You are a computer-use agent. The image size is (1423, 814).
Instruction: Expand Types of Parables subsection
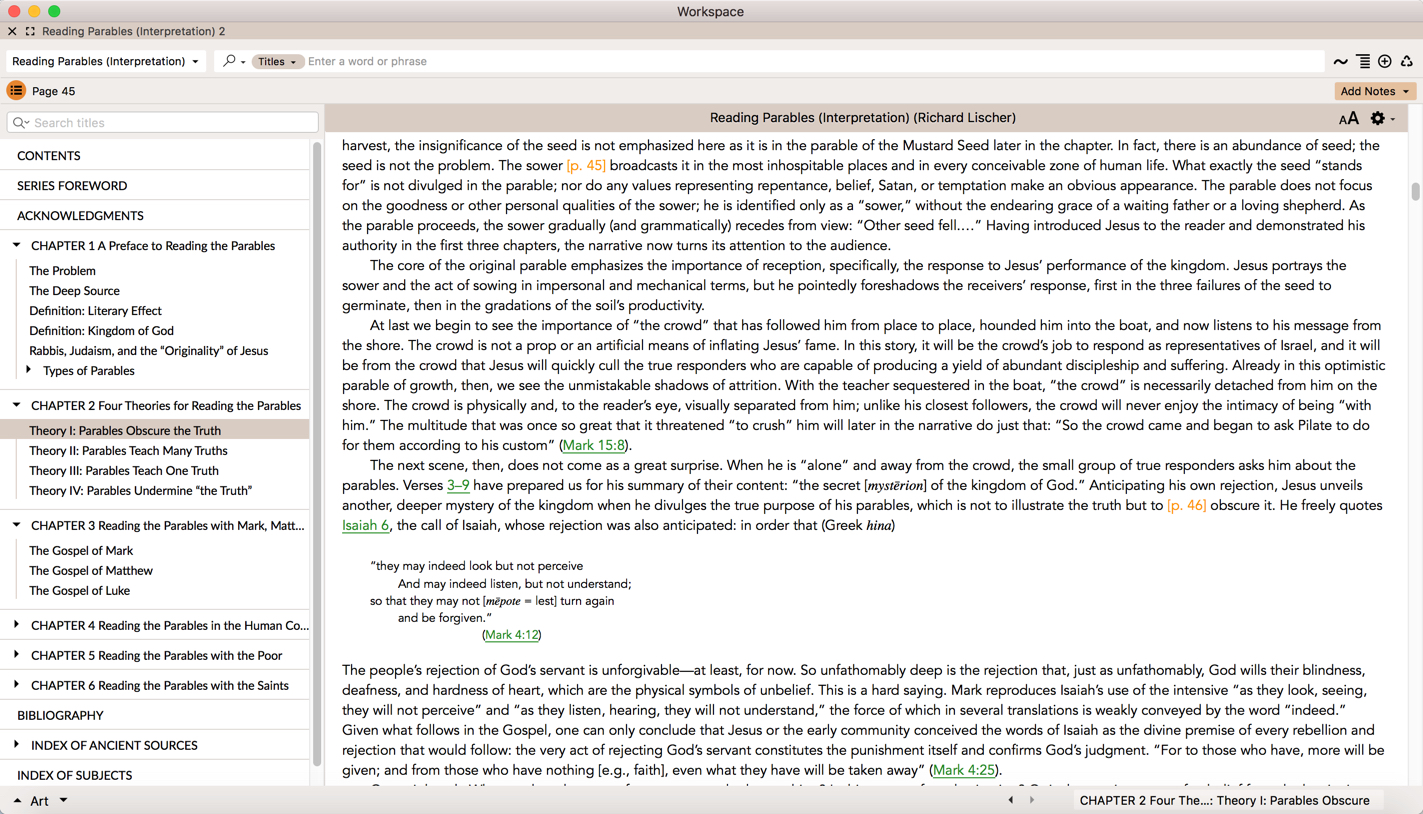[29, 370]
